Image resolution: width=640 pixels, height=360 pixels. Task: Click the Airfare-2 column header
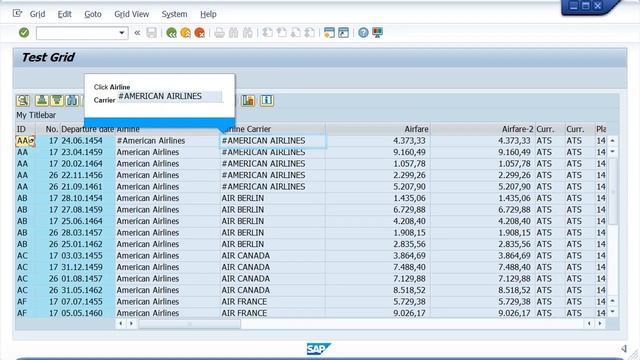pos(482,129)
